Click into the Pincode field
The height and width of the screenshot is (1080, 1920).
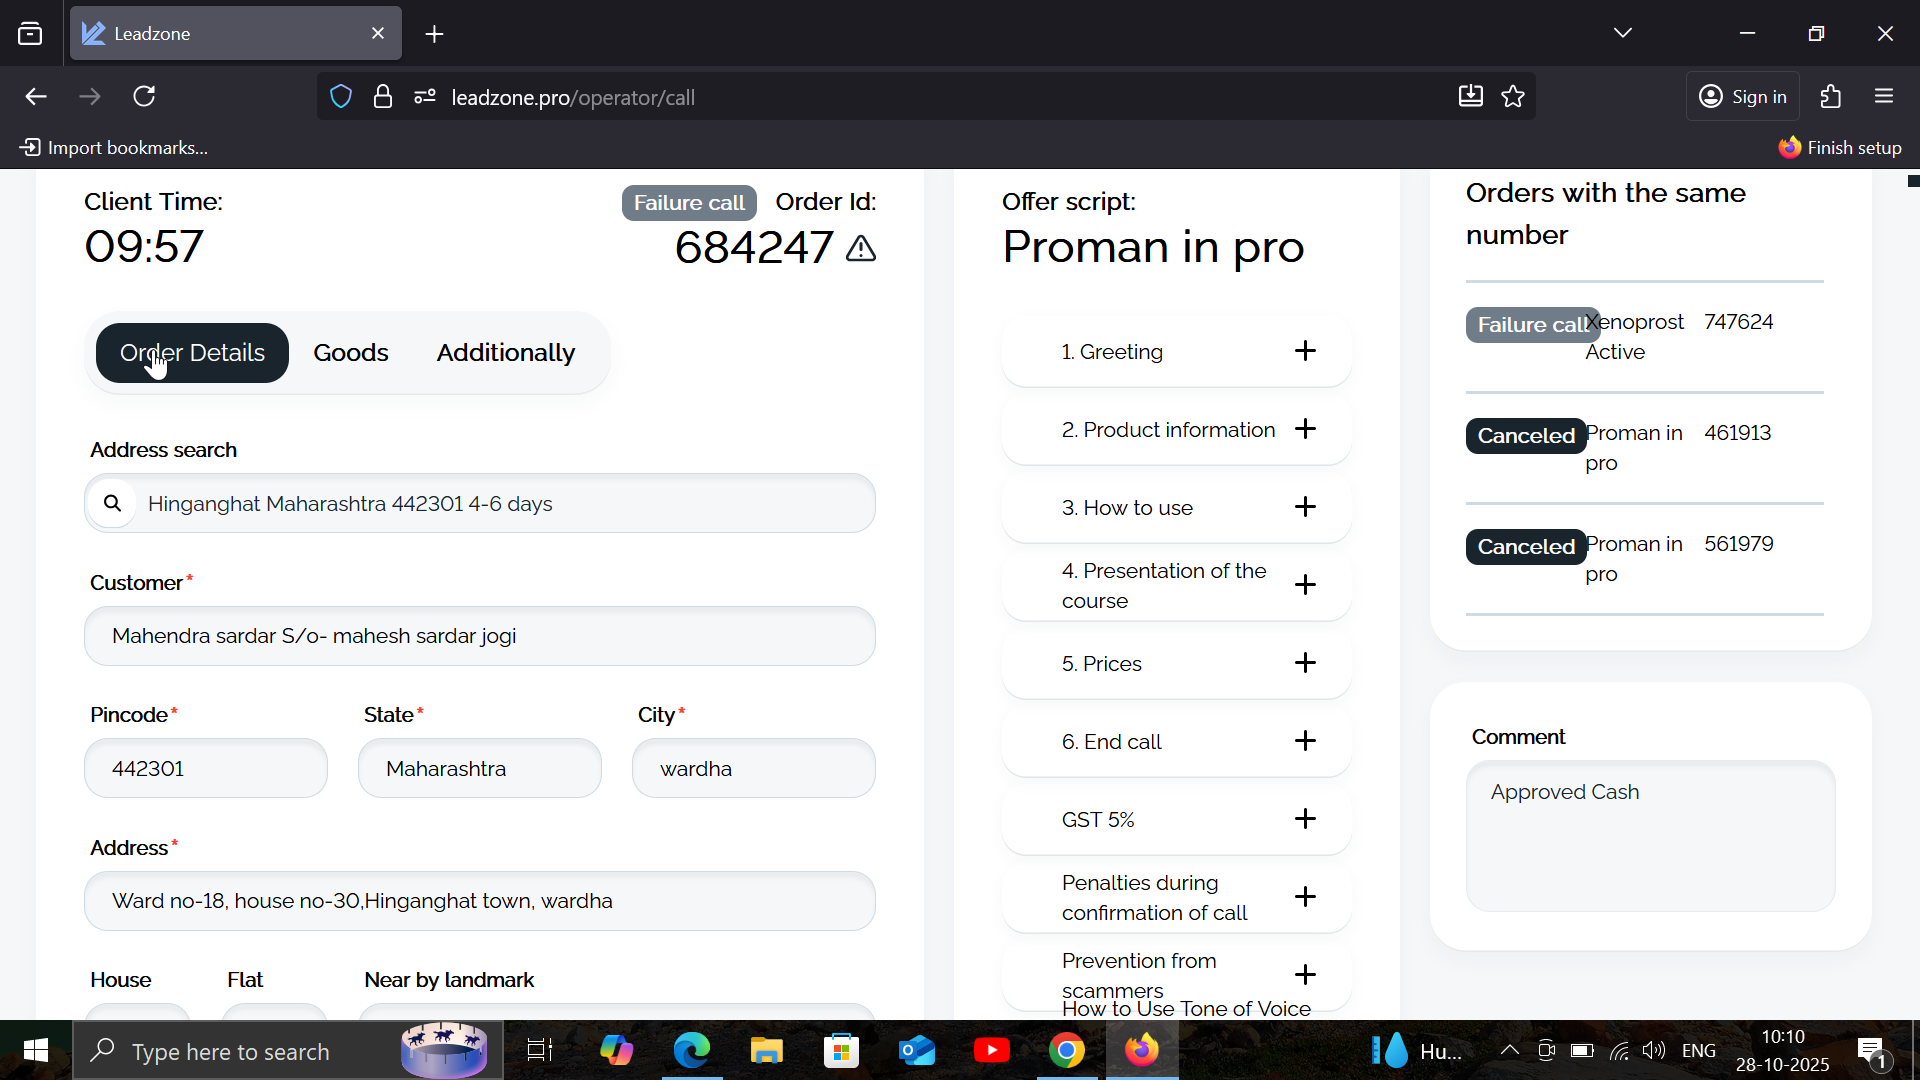206,768
